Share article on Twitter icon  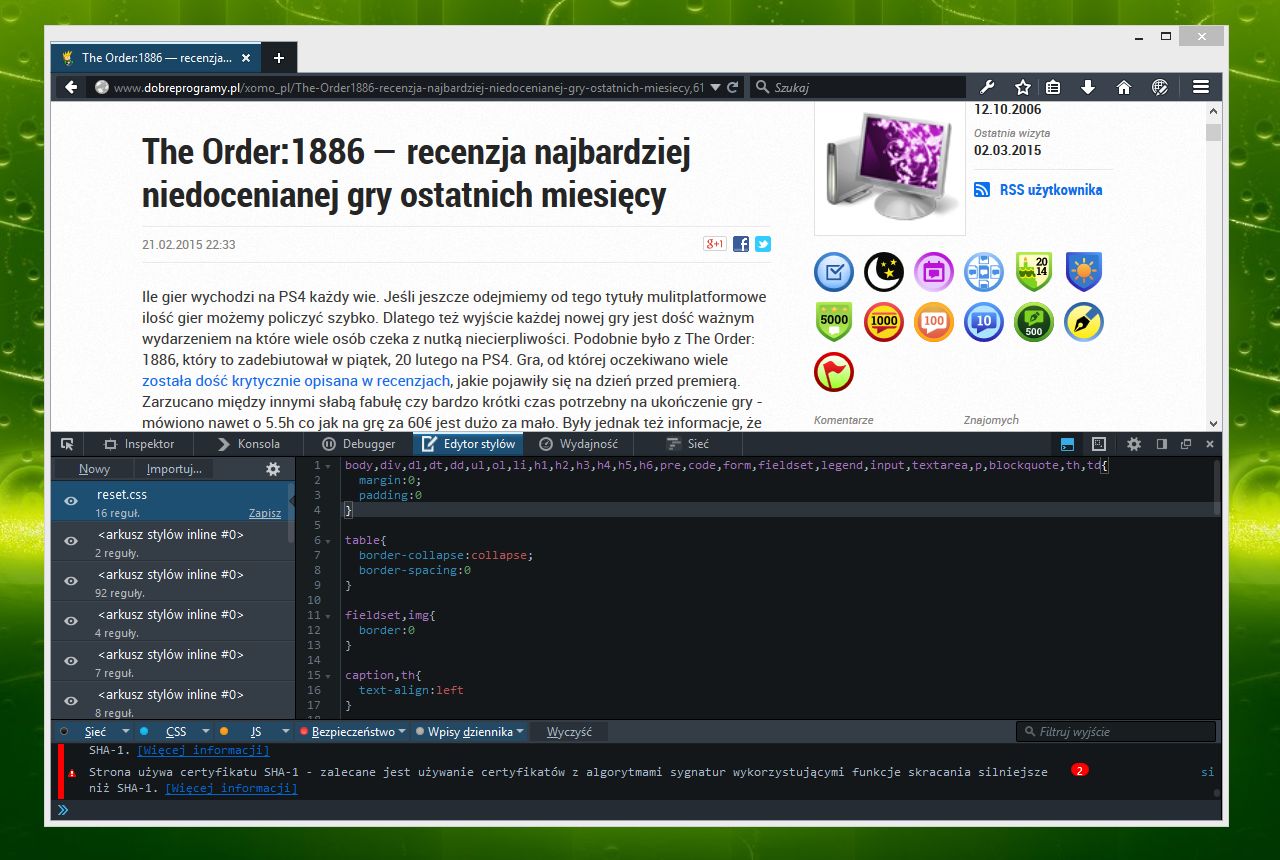click(762, 243)
